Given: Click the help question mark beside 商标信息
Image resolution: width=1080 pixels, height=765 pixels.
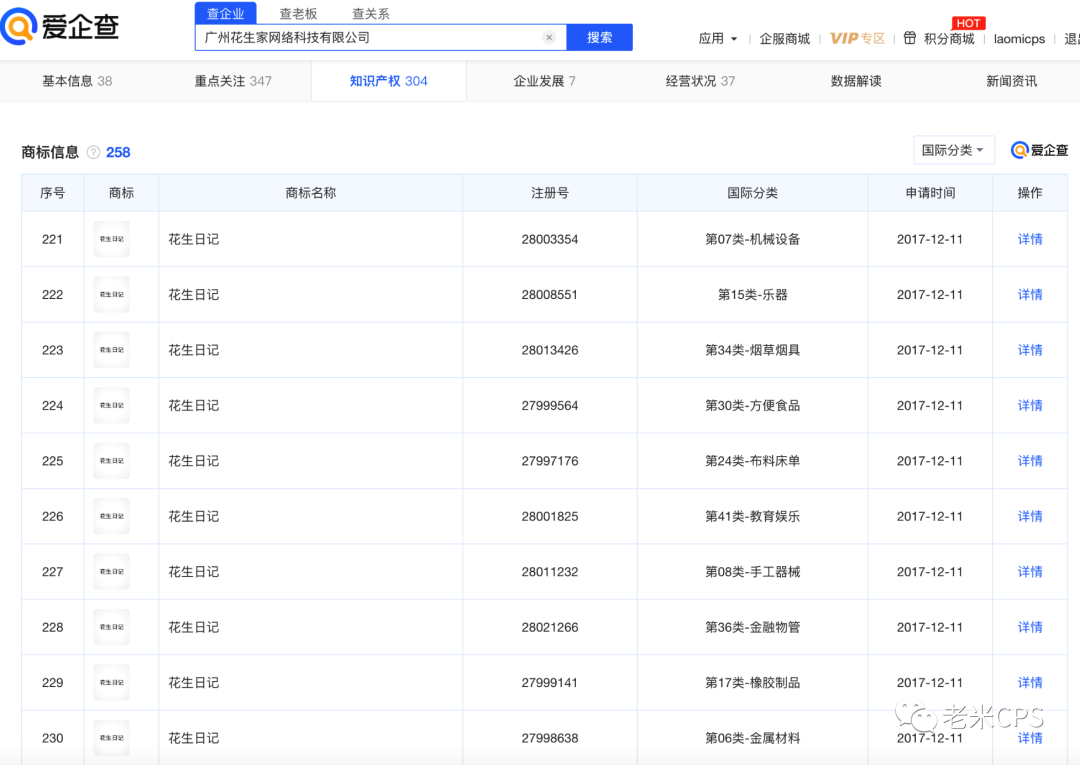Looking at the screenshot, I should tap(94, 152).
